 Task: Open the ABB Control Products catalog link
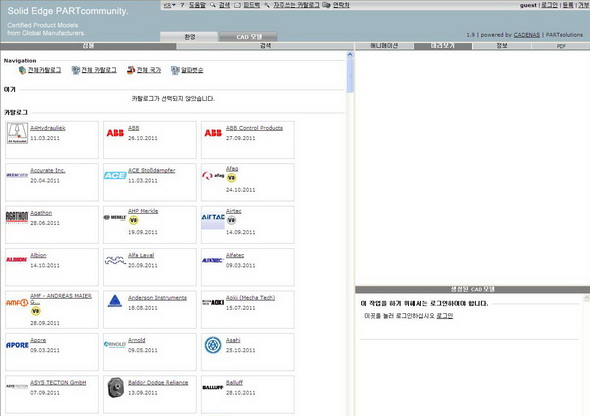(x=254, y=128)
